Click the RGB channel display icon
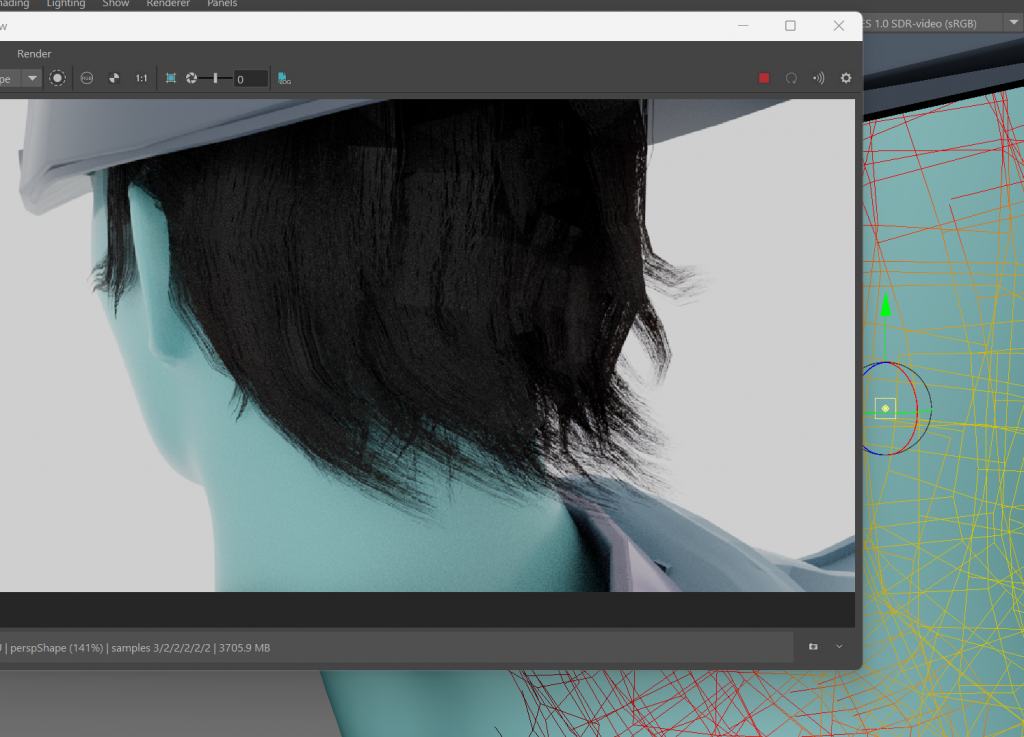 pos(87,78)
